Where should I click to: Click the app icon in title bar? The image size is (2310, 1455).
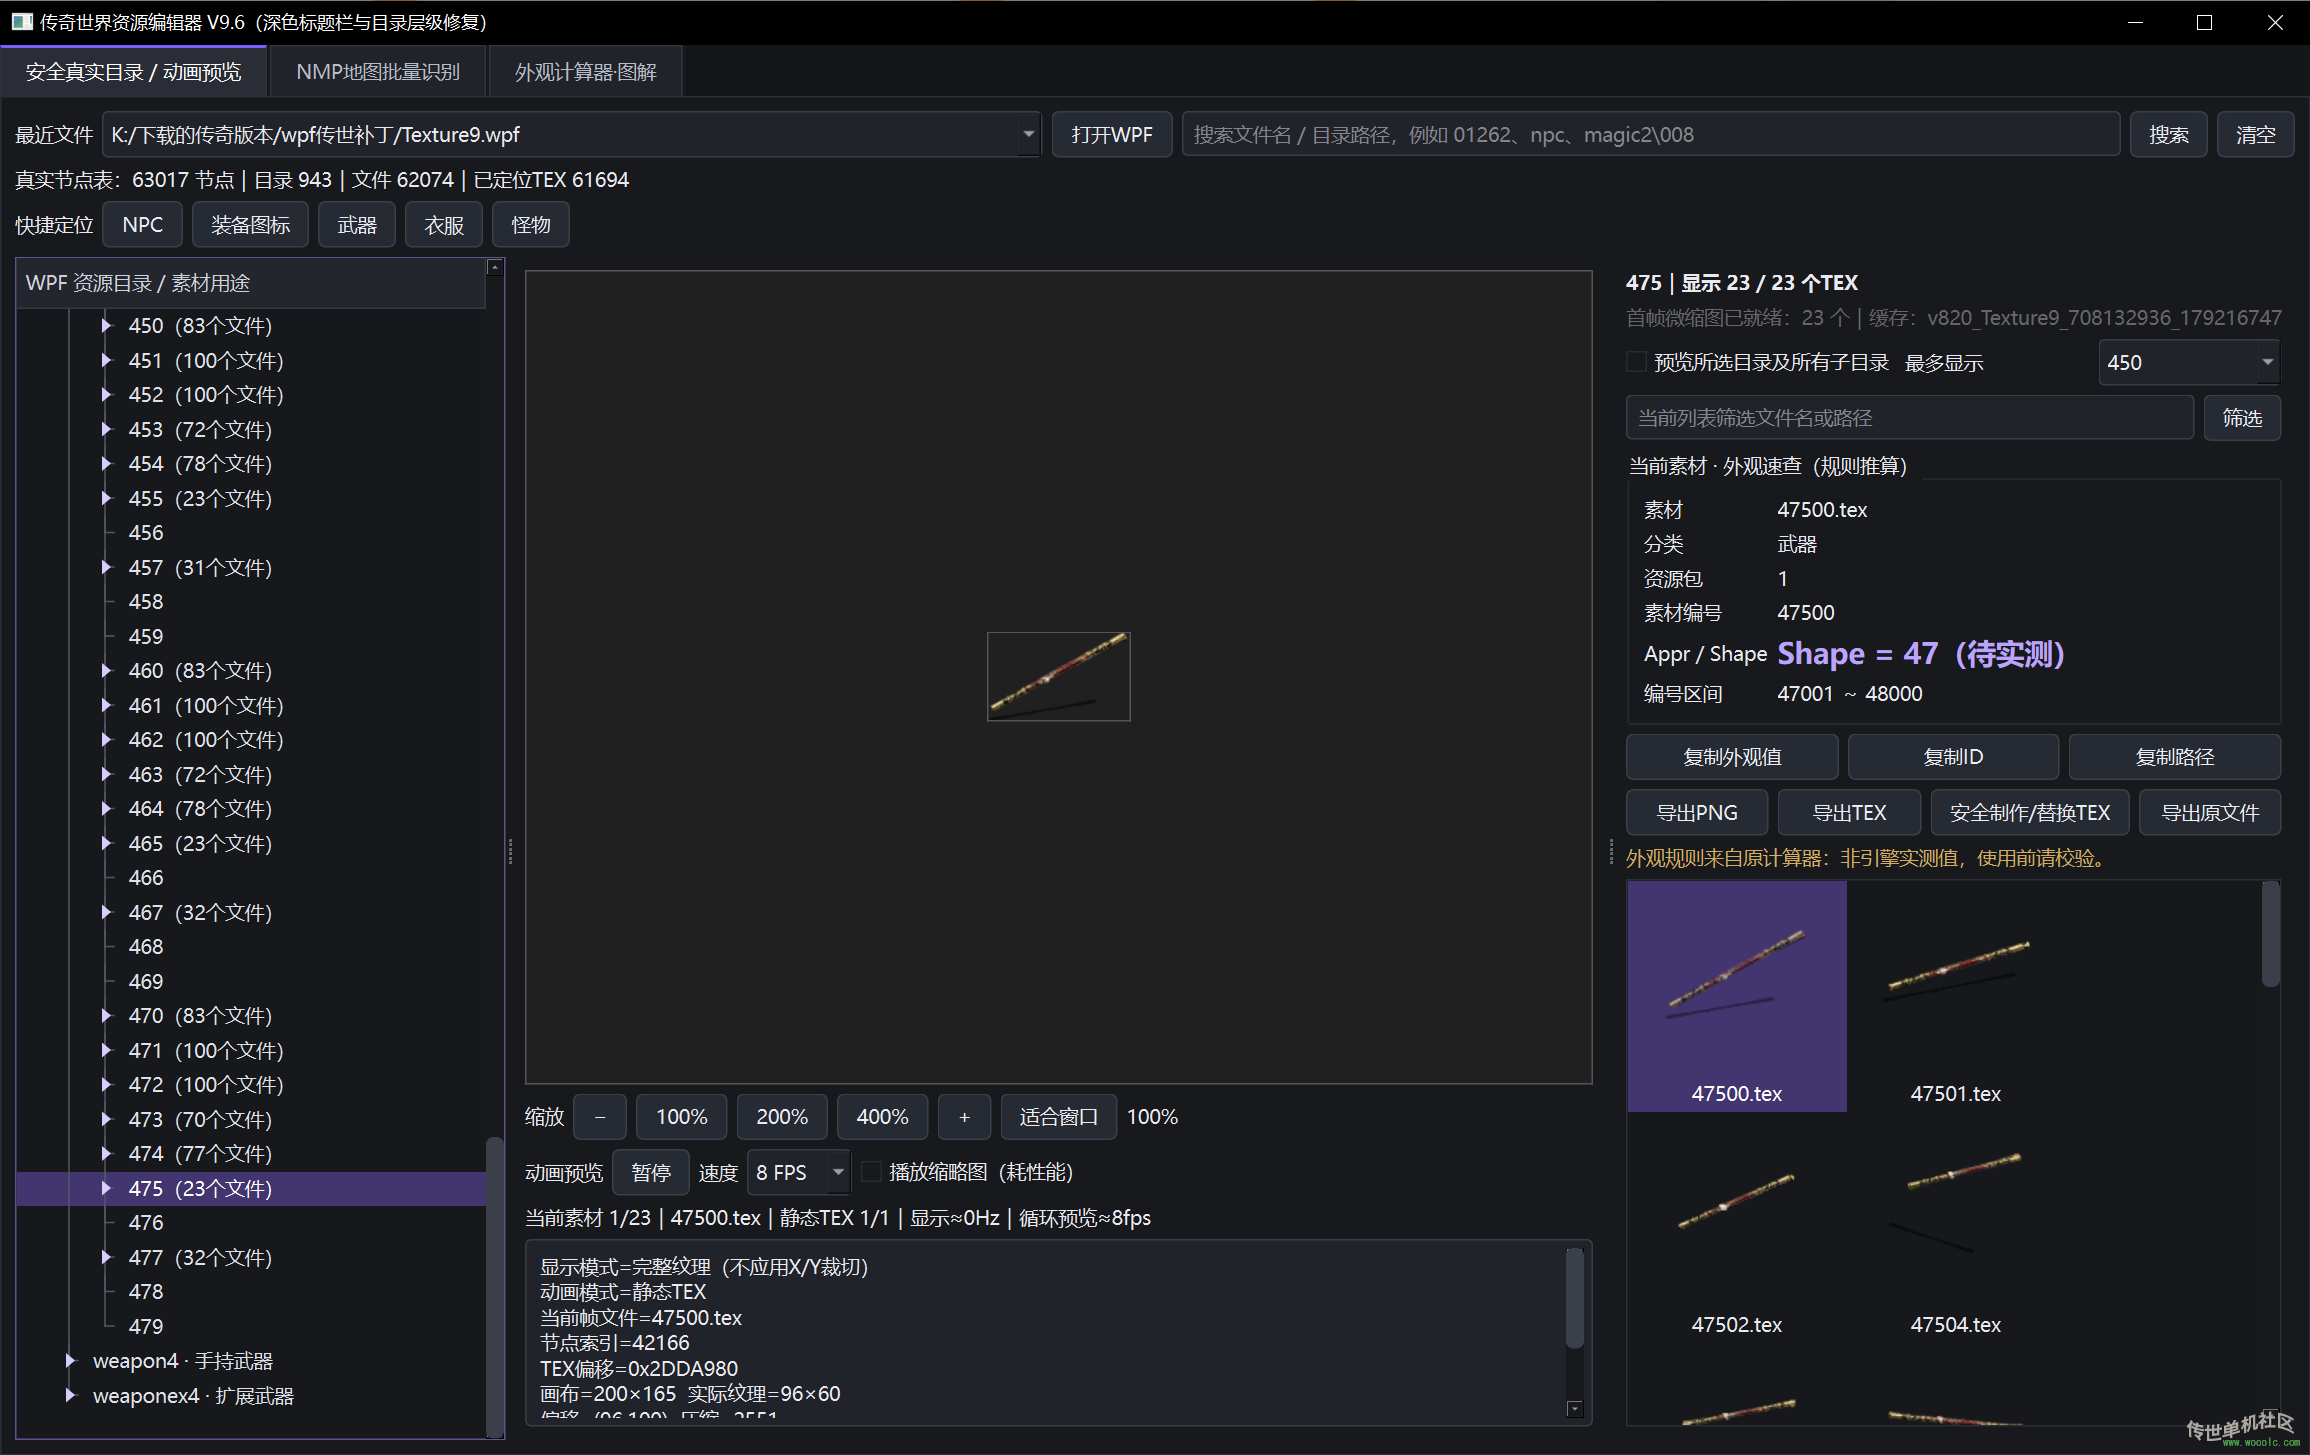click(22, 21)
